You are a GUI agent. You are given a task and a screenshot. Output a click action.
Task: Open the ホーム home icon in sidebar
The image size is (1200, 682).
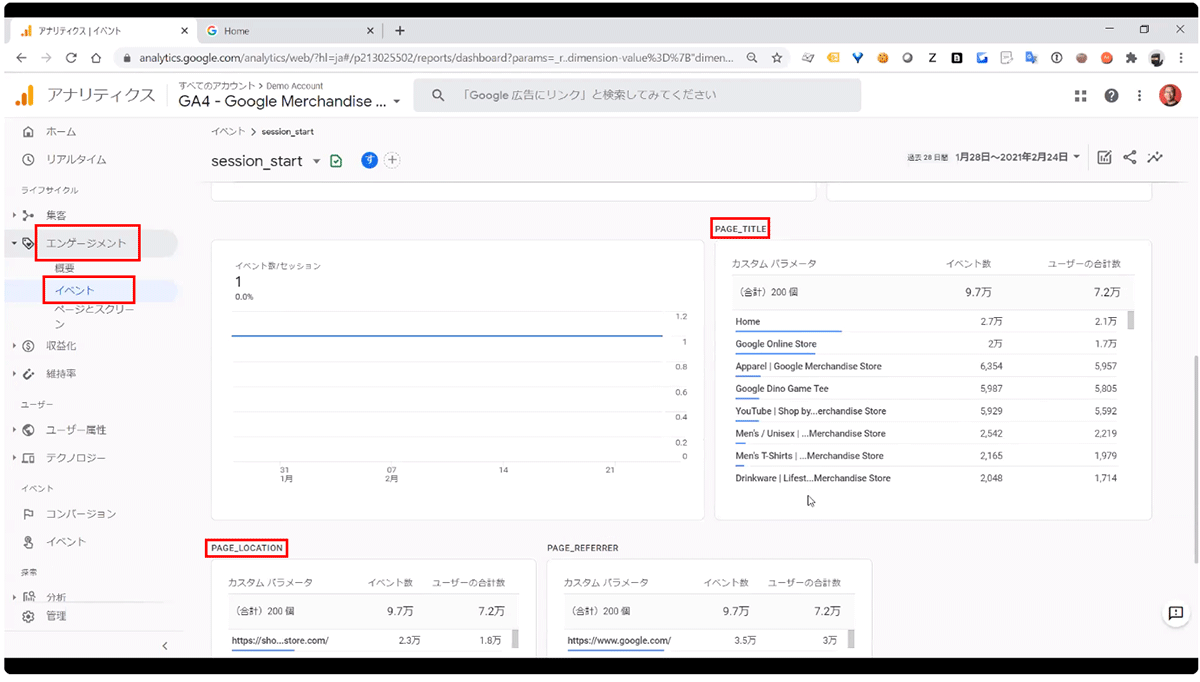[x=28, y=132]
